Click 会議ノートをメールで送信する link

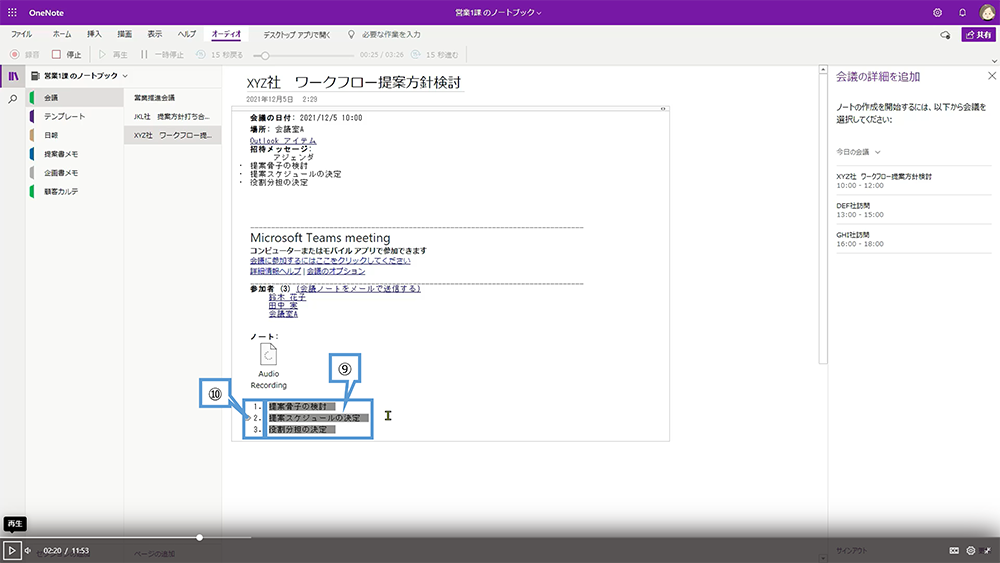point(358,289)
